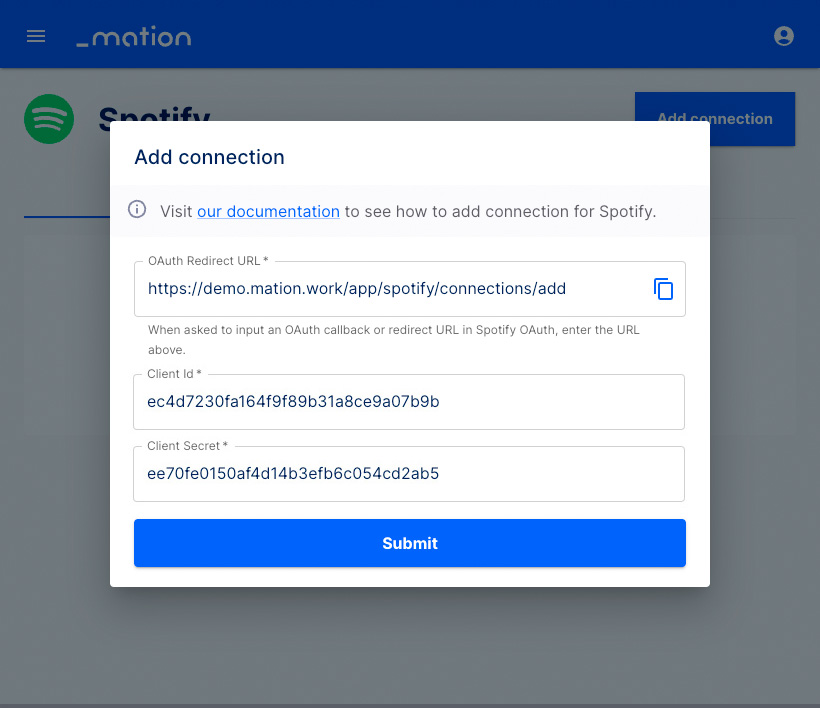Open the user account avatar menu
This screenshot has height=708, width=820.
pos(783,36)
